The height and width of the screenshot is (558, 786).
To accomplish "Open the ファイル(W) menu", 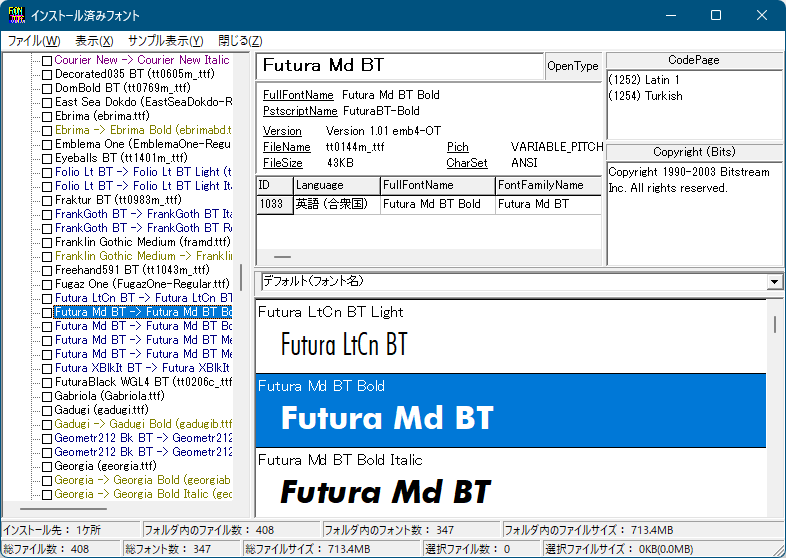I will pos(34,41).
